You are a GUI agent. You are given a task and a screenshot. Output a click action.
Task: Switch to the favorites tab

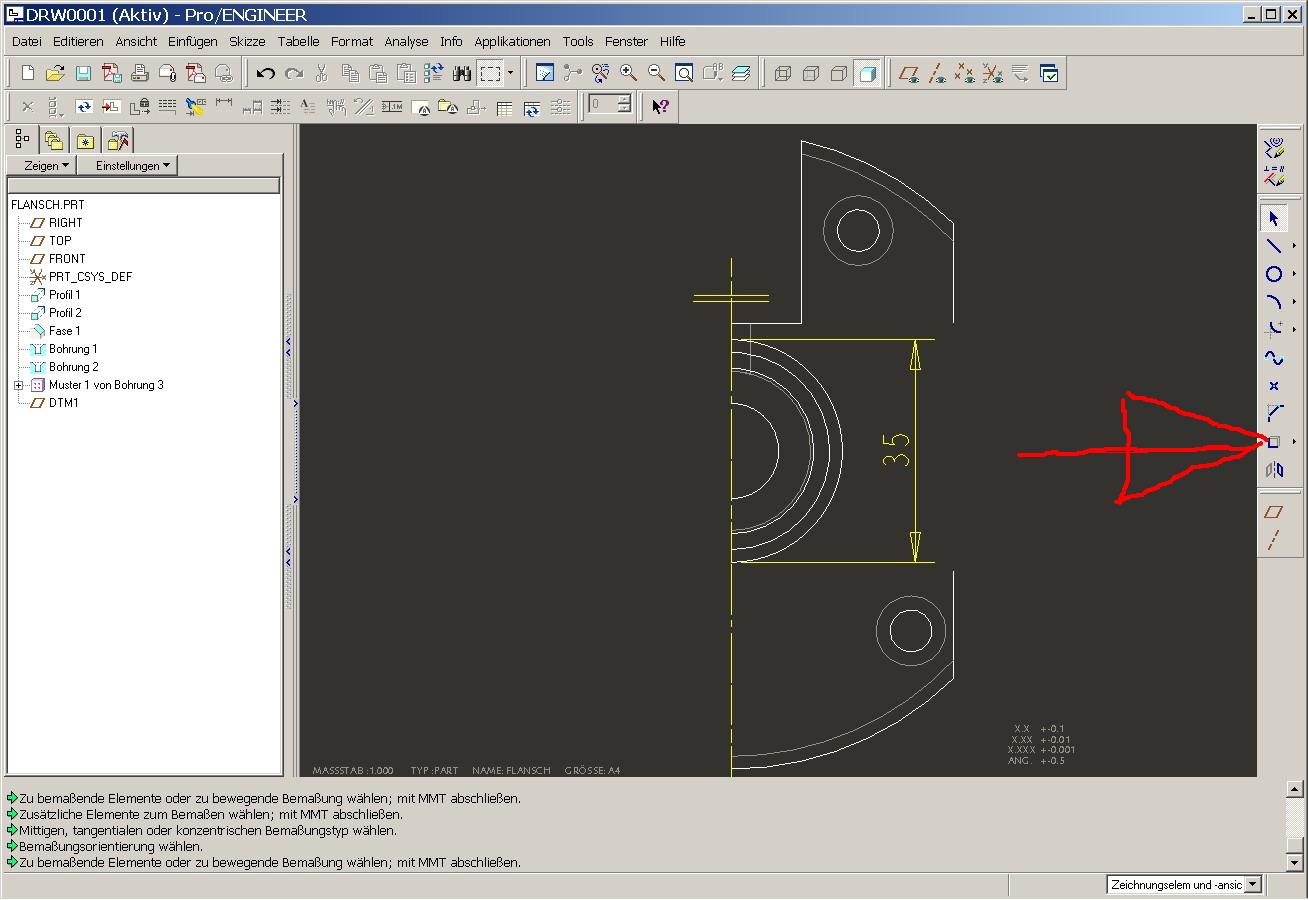(86, 140)
